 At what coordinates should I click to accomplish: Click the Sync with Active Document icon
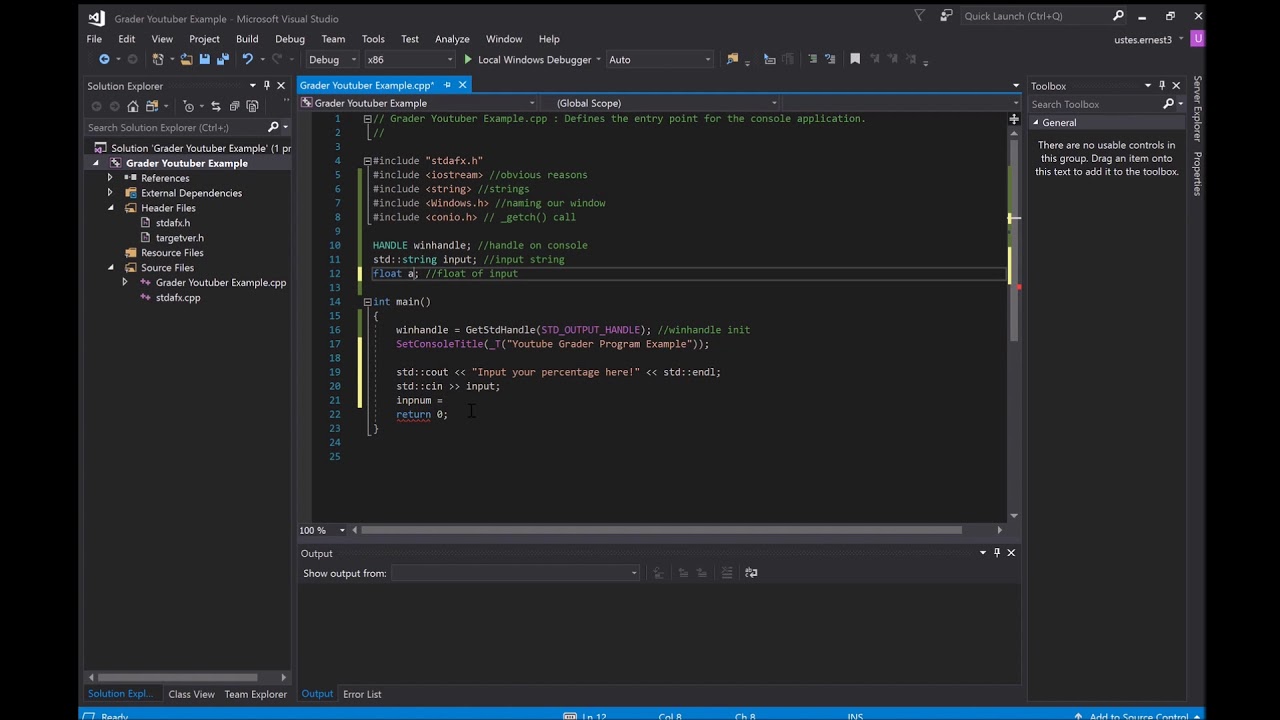click(215, 106)
